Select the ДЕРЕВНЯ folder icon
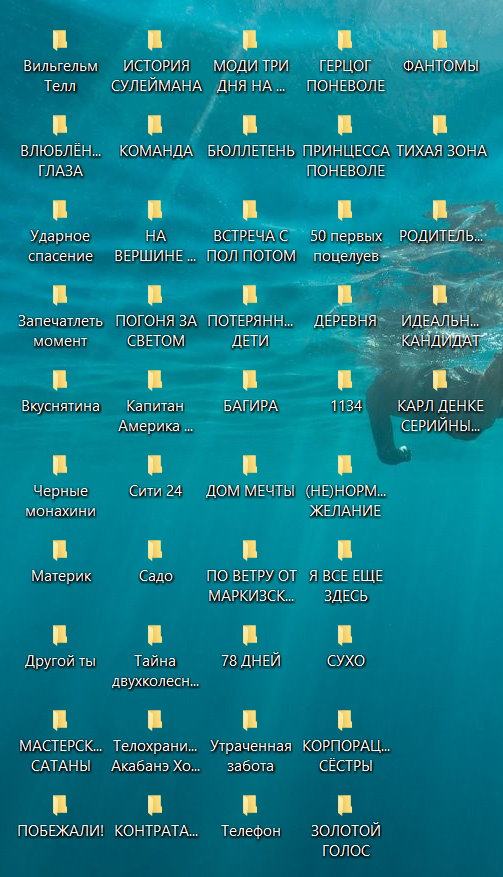This screenshot has height=877, width=503. tap(345, 295)
